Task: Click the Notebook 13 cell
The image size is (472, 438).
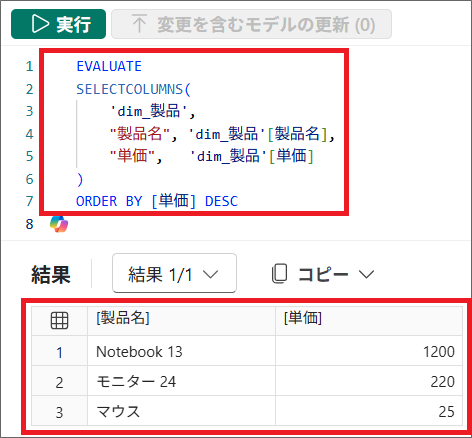Action: tap(181, 351)
